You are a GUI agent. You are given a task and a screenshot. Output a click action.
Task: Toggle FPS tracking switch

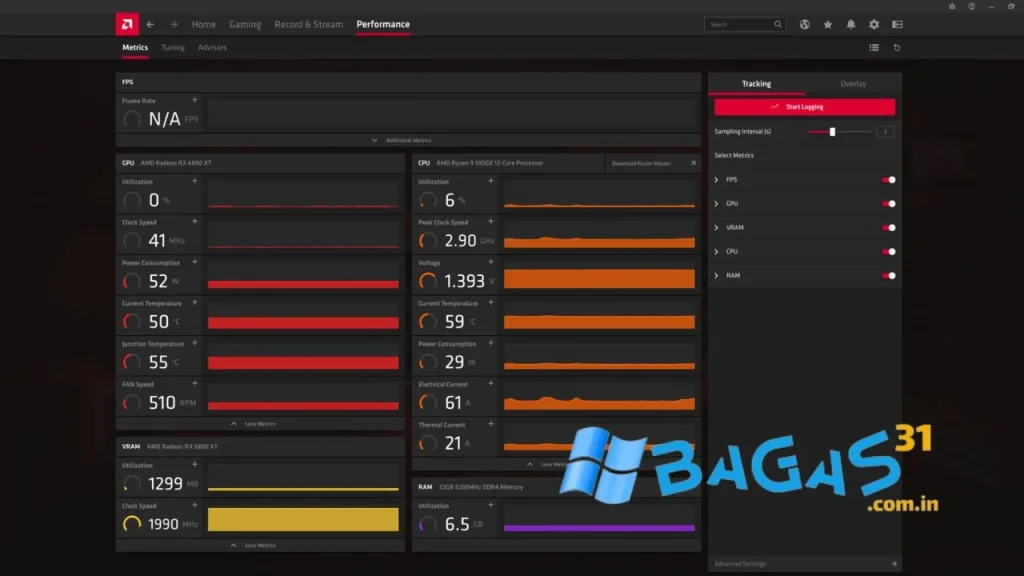tap(888, 180)
